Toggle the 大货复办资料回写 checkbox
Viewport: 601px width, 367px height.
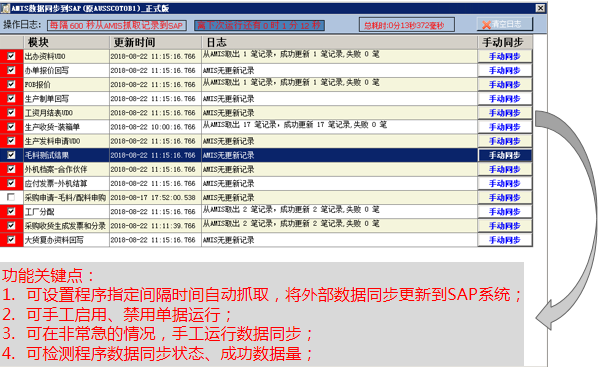point(11,240)
